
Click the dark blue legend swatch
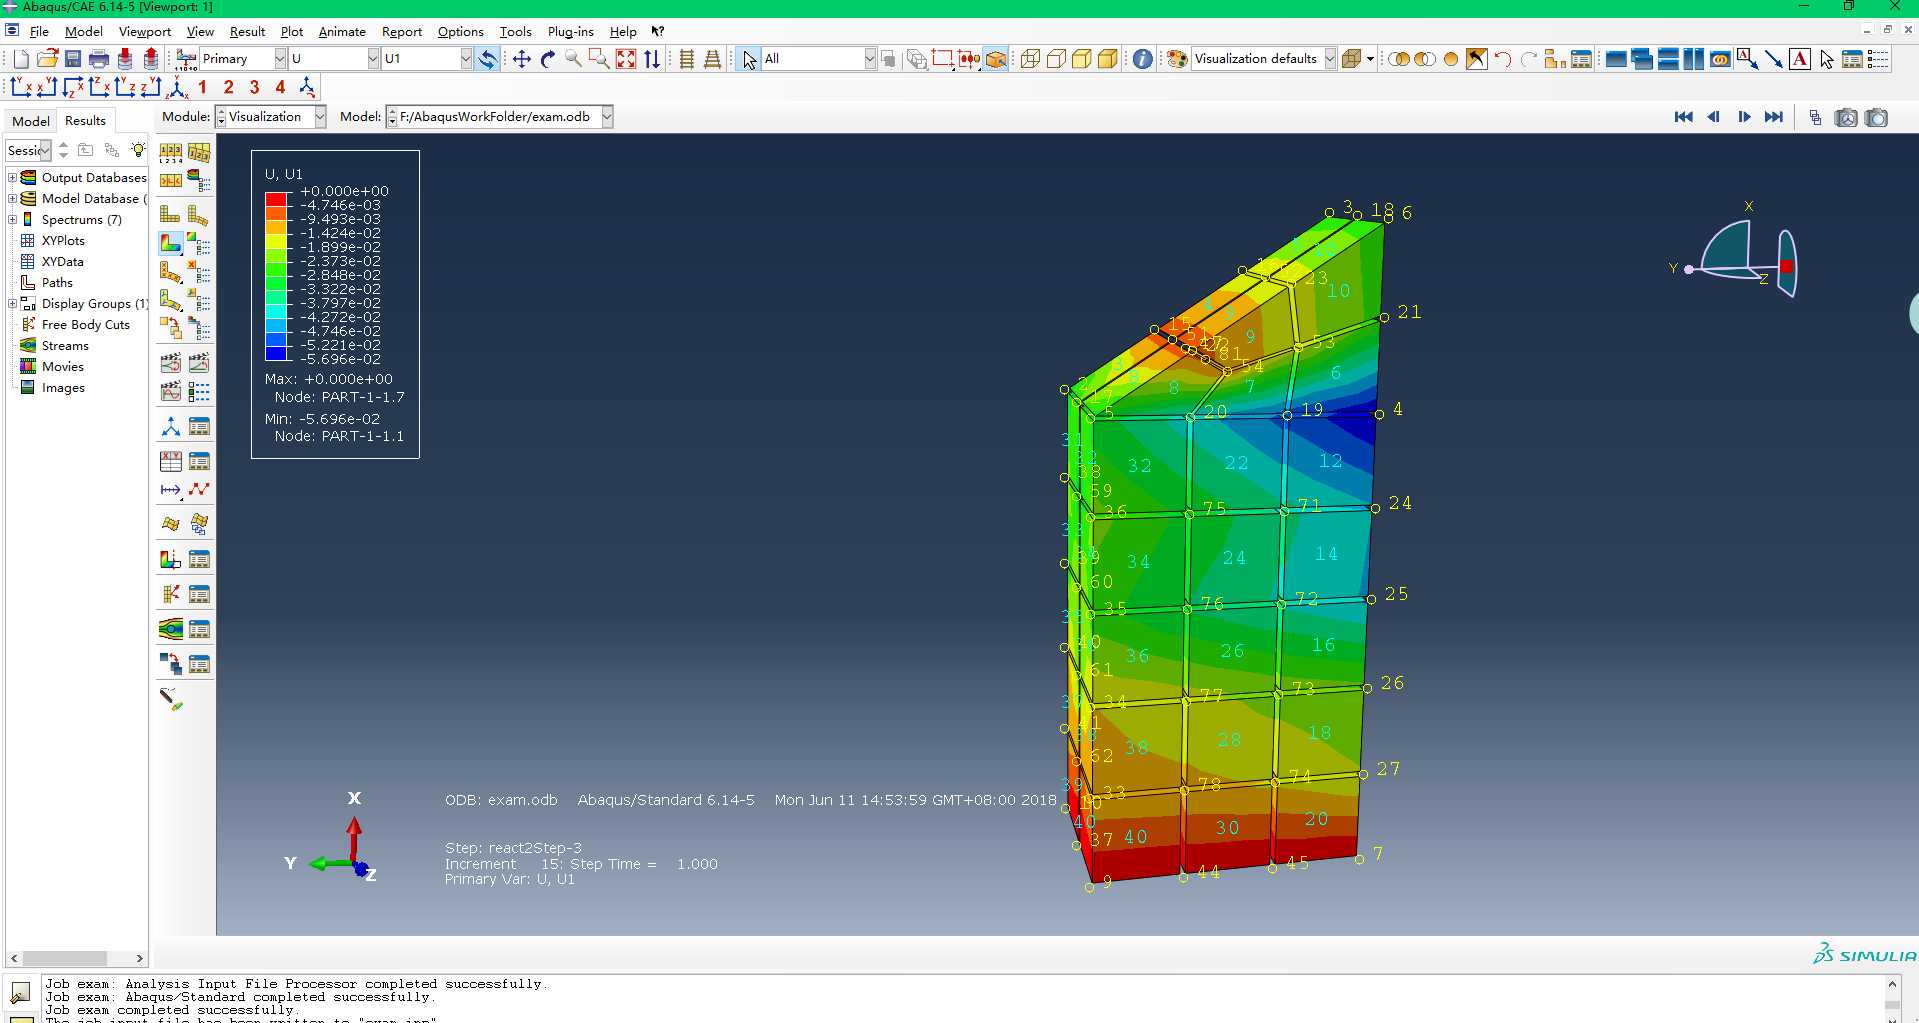point(276,353)
